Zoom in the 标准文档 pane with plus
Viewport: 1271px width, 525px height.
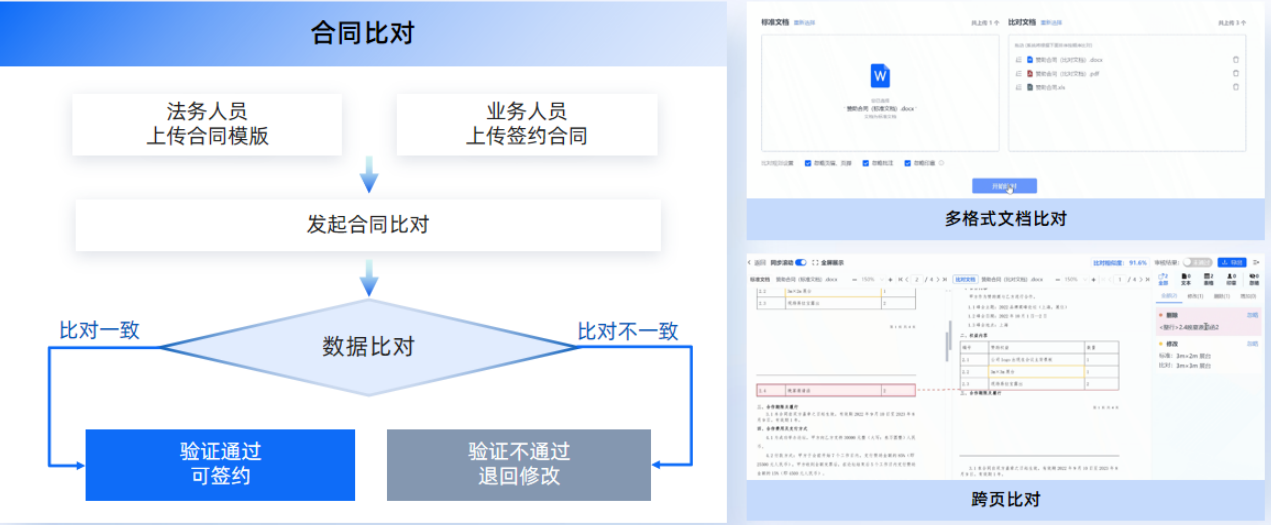(x=890, y=279)
